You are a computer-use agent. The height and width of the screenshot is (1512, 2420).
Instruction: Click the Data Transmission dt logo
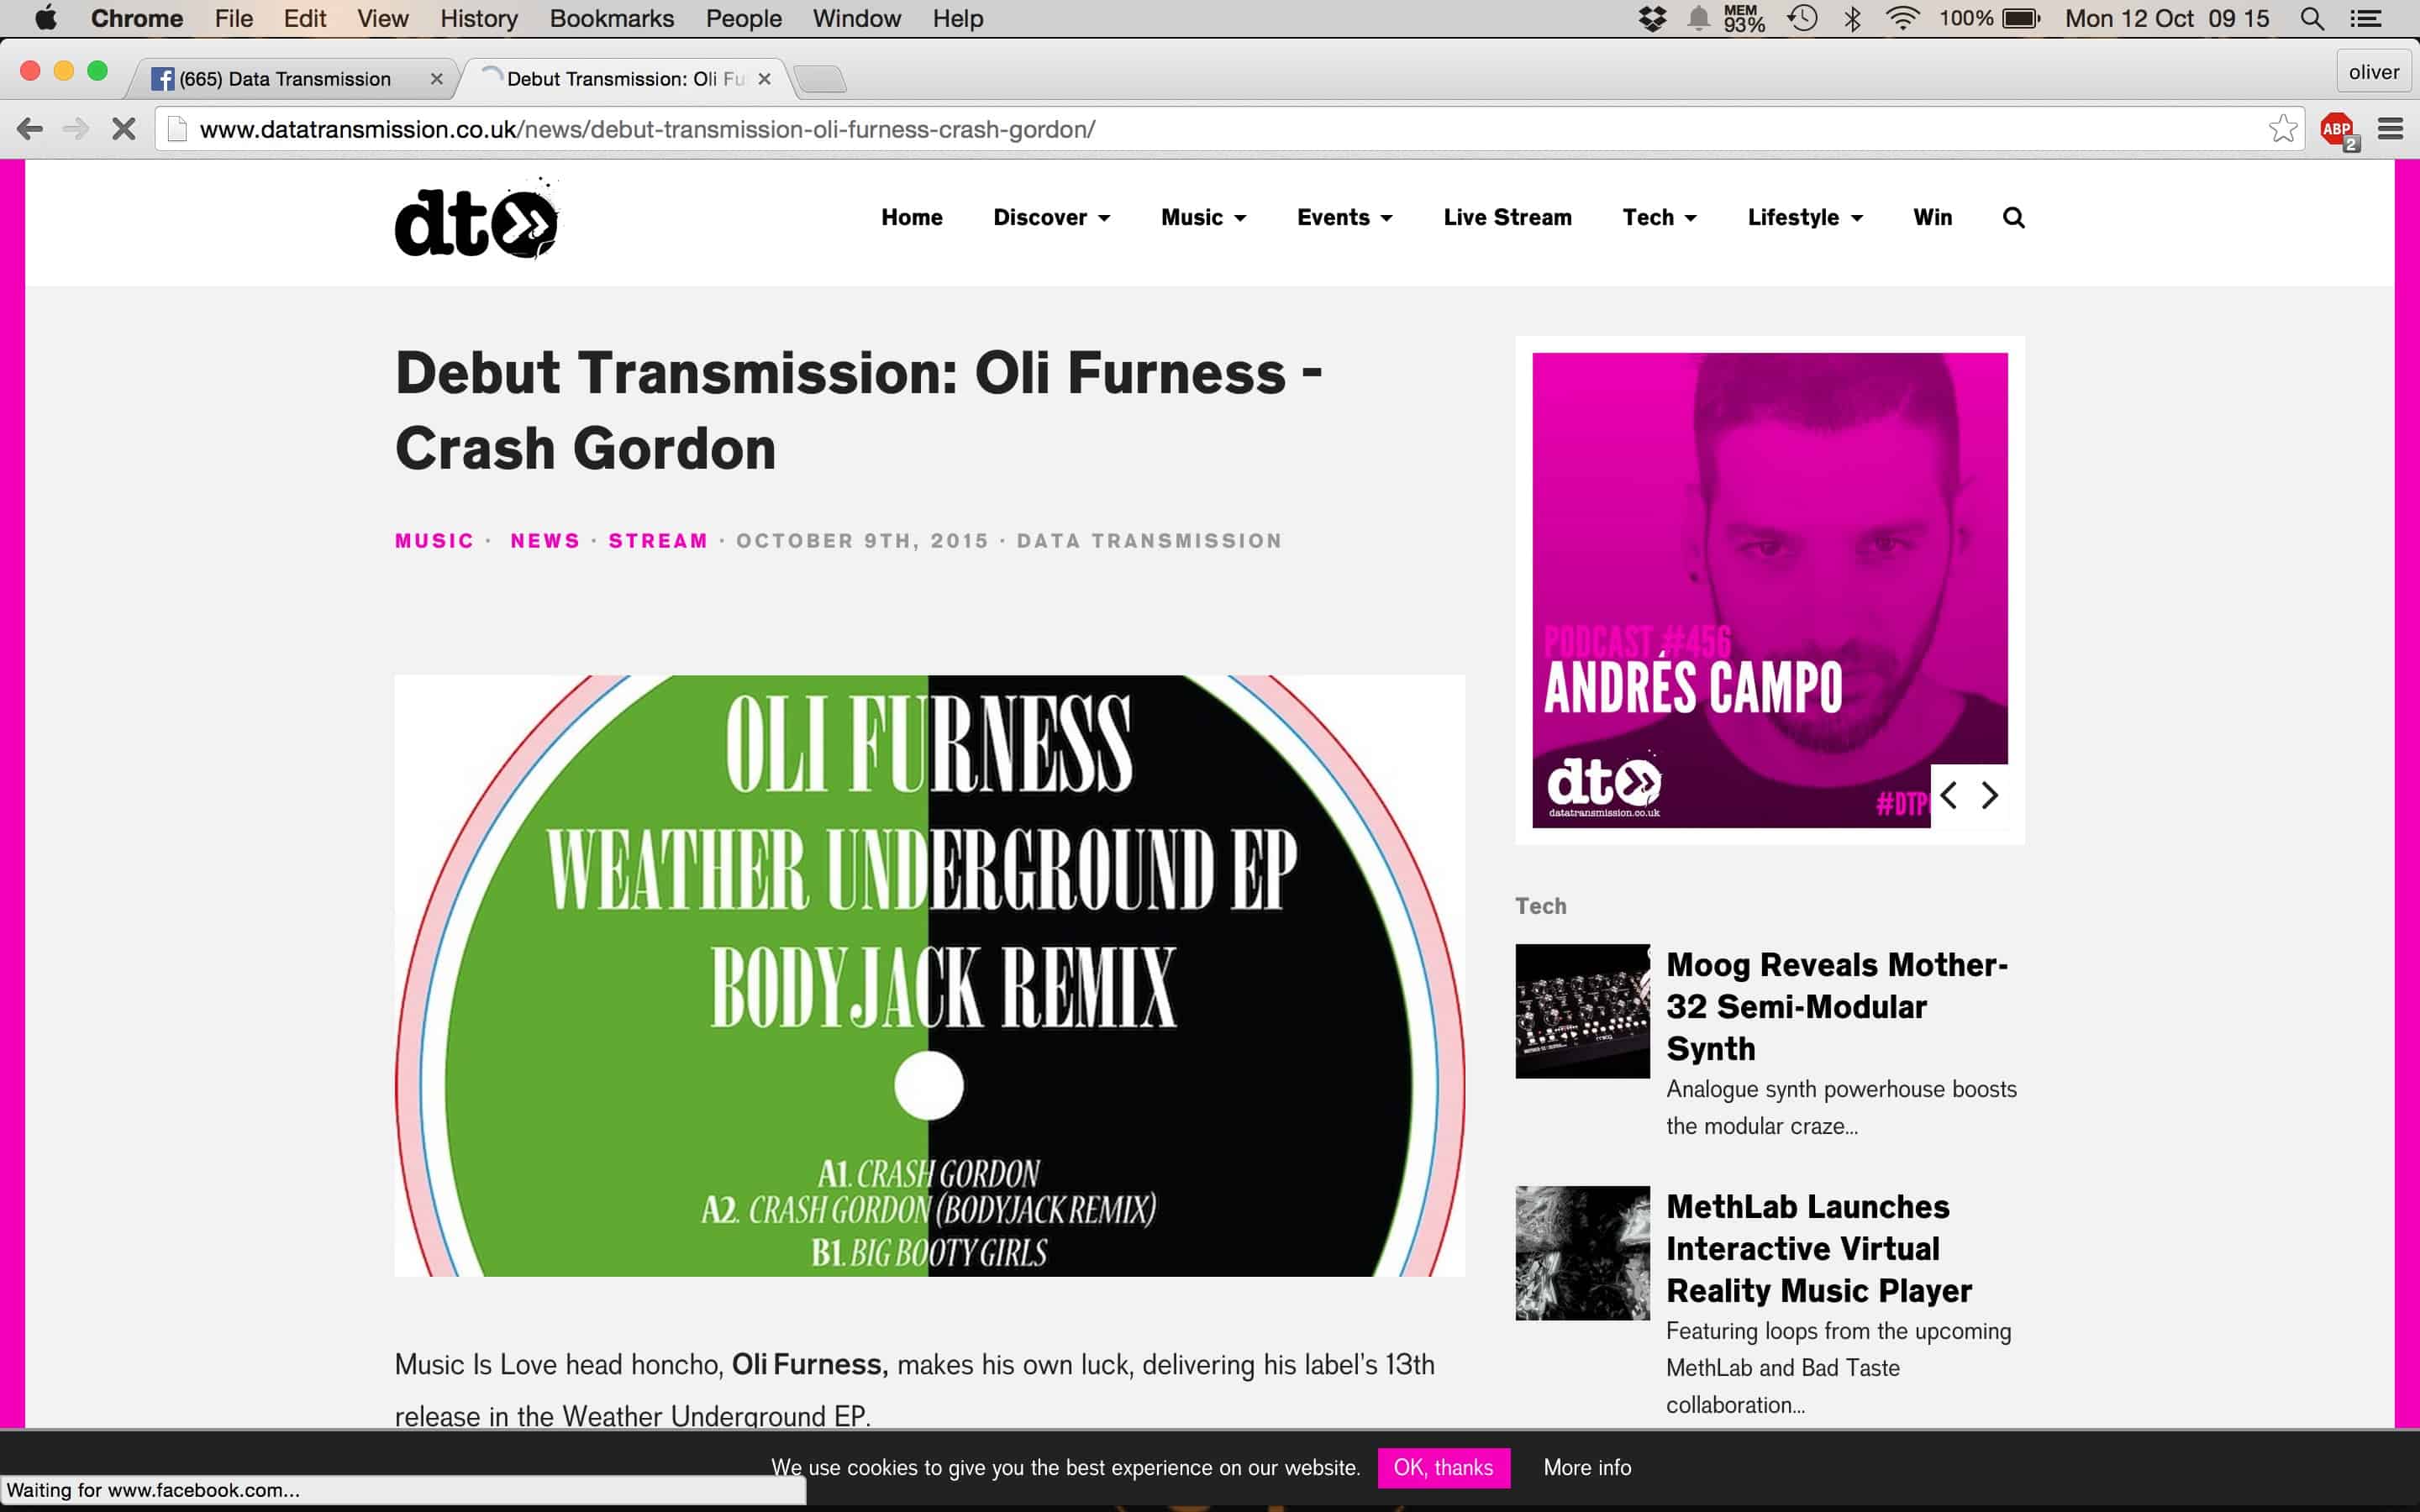pyautogui.click(x=477, y=219)
